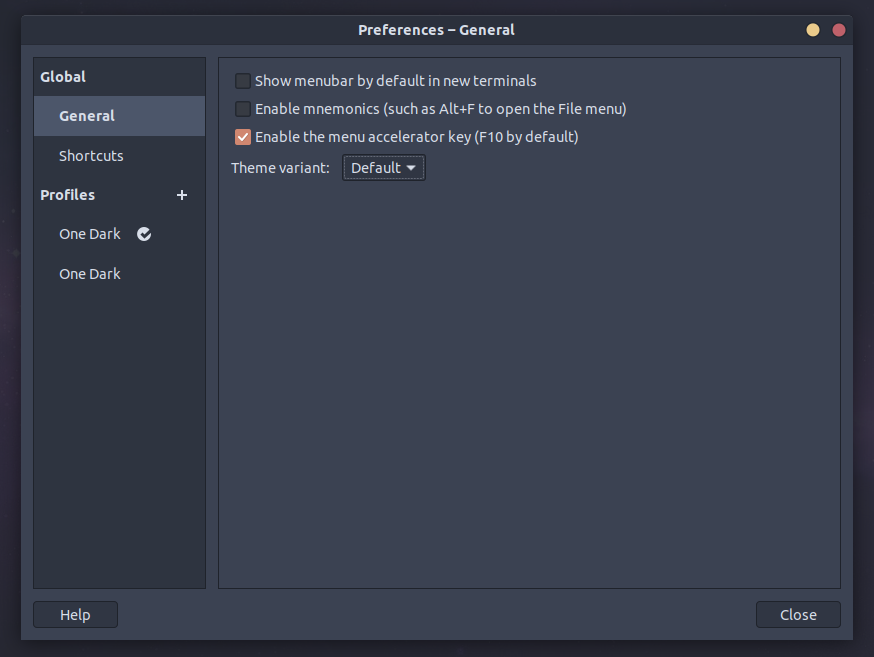Click the small arrow on the Default combo box
Image resolution: width=874 pixels, height=657 pixels.
pos(411,168)
